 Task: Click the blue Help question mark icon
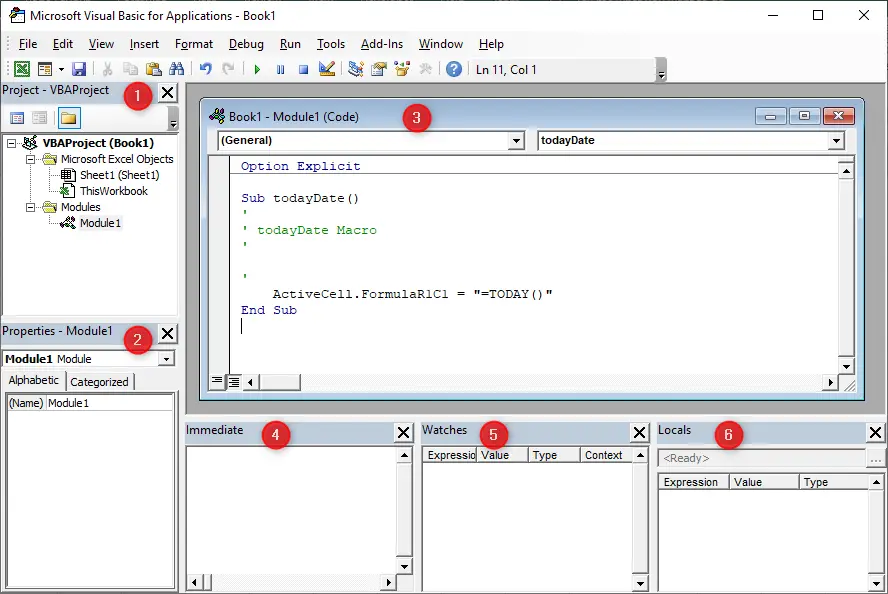(454, 69)
